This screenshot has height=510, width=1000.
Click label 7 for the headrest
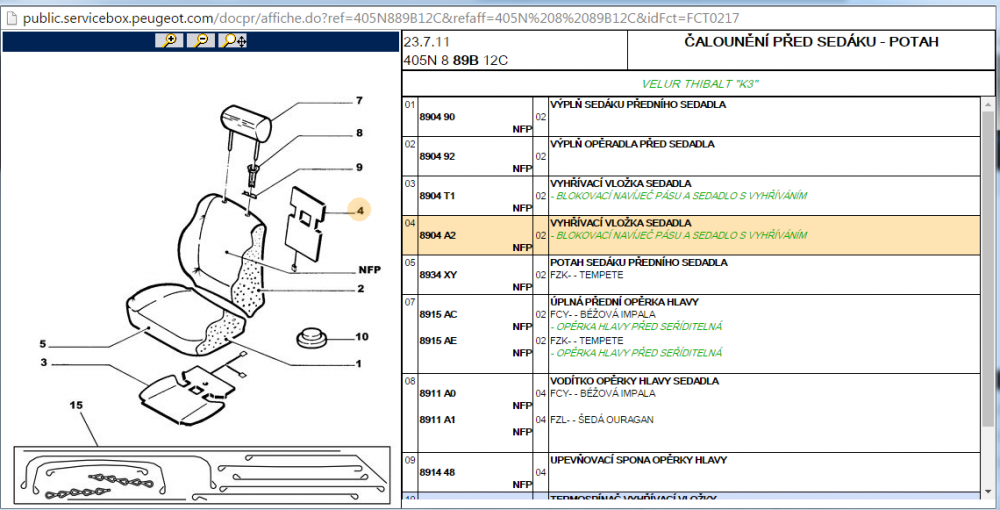tap(359, 100)
